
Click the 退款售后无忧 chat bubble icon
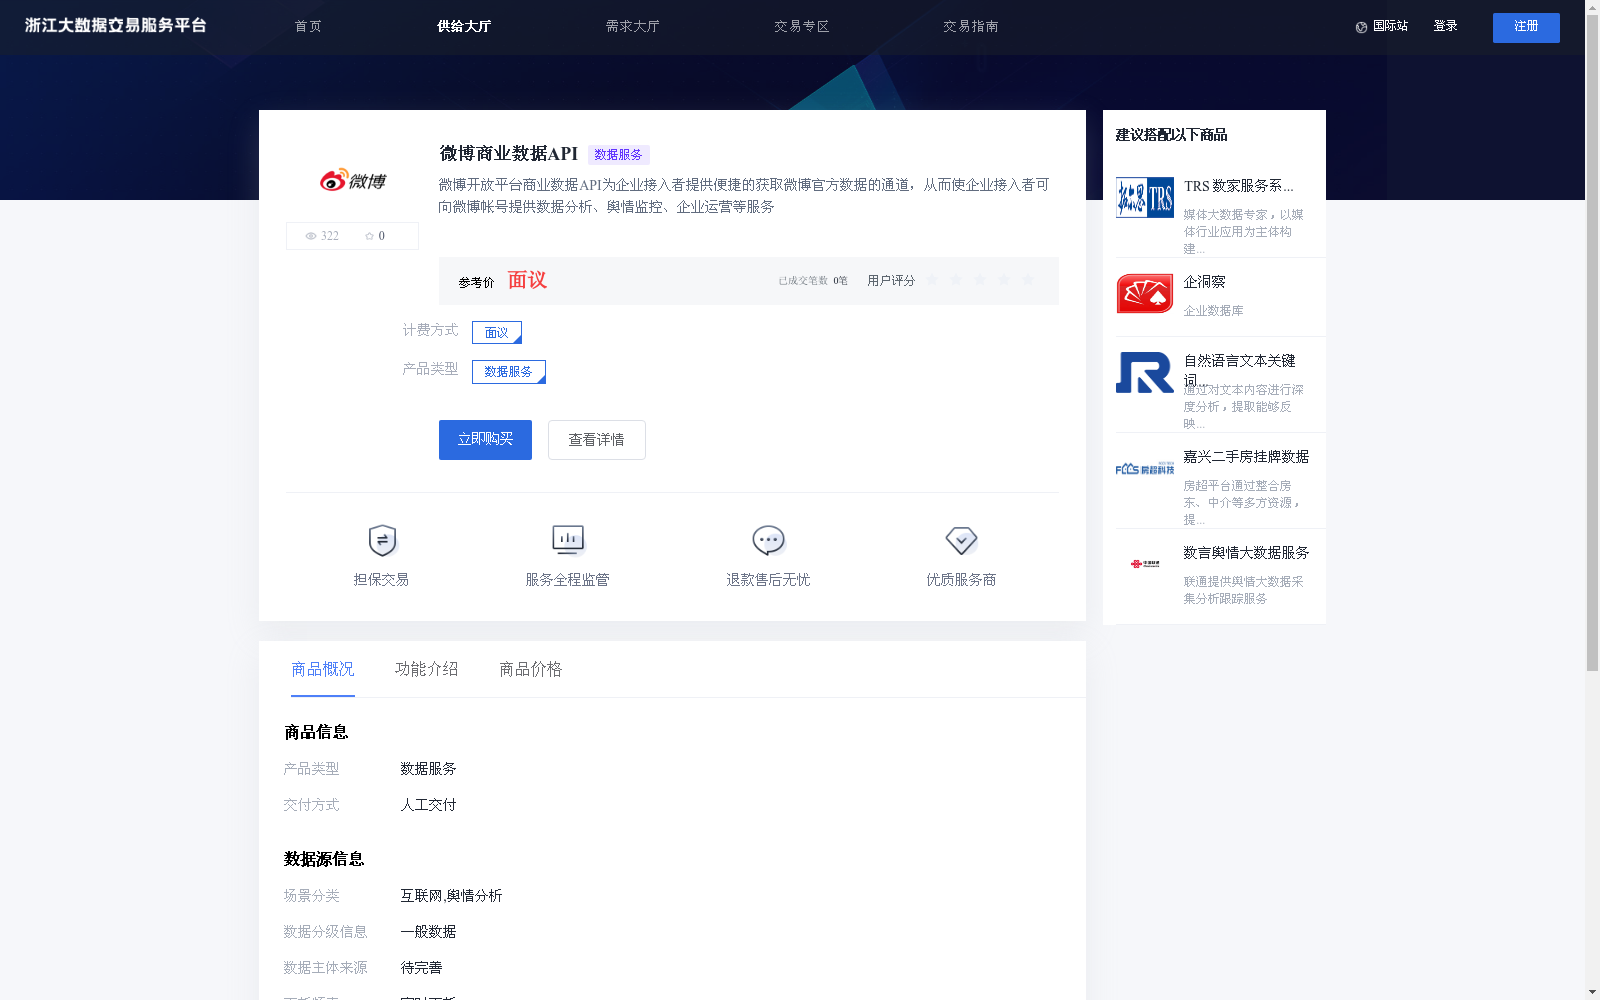click(x=768, y=540)
